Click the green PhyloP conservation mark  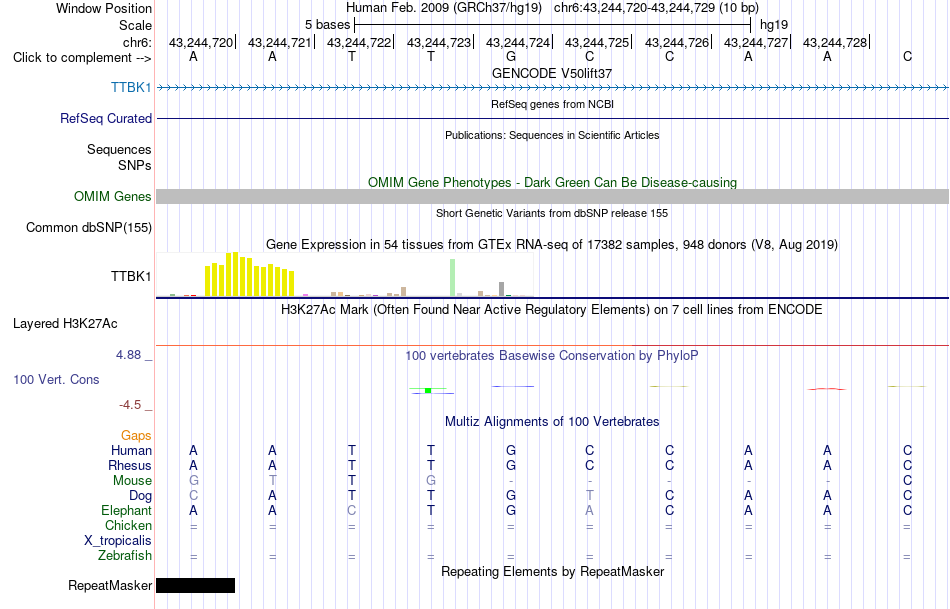(428, 390)
